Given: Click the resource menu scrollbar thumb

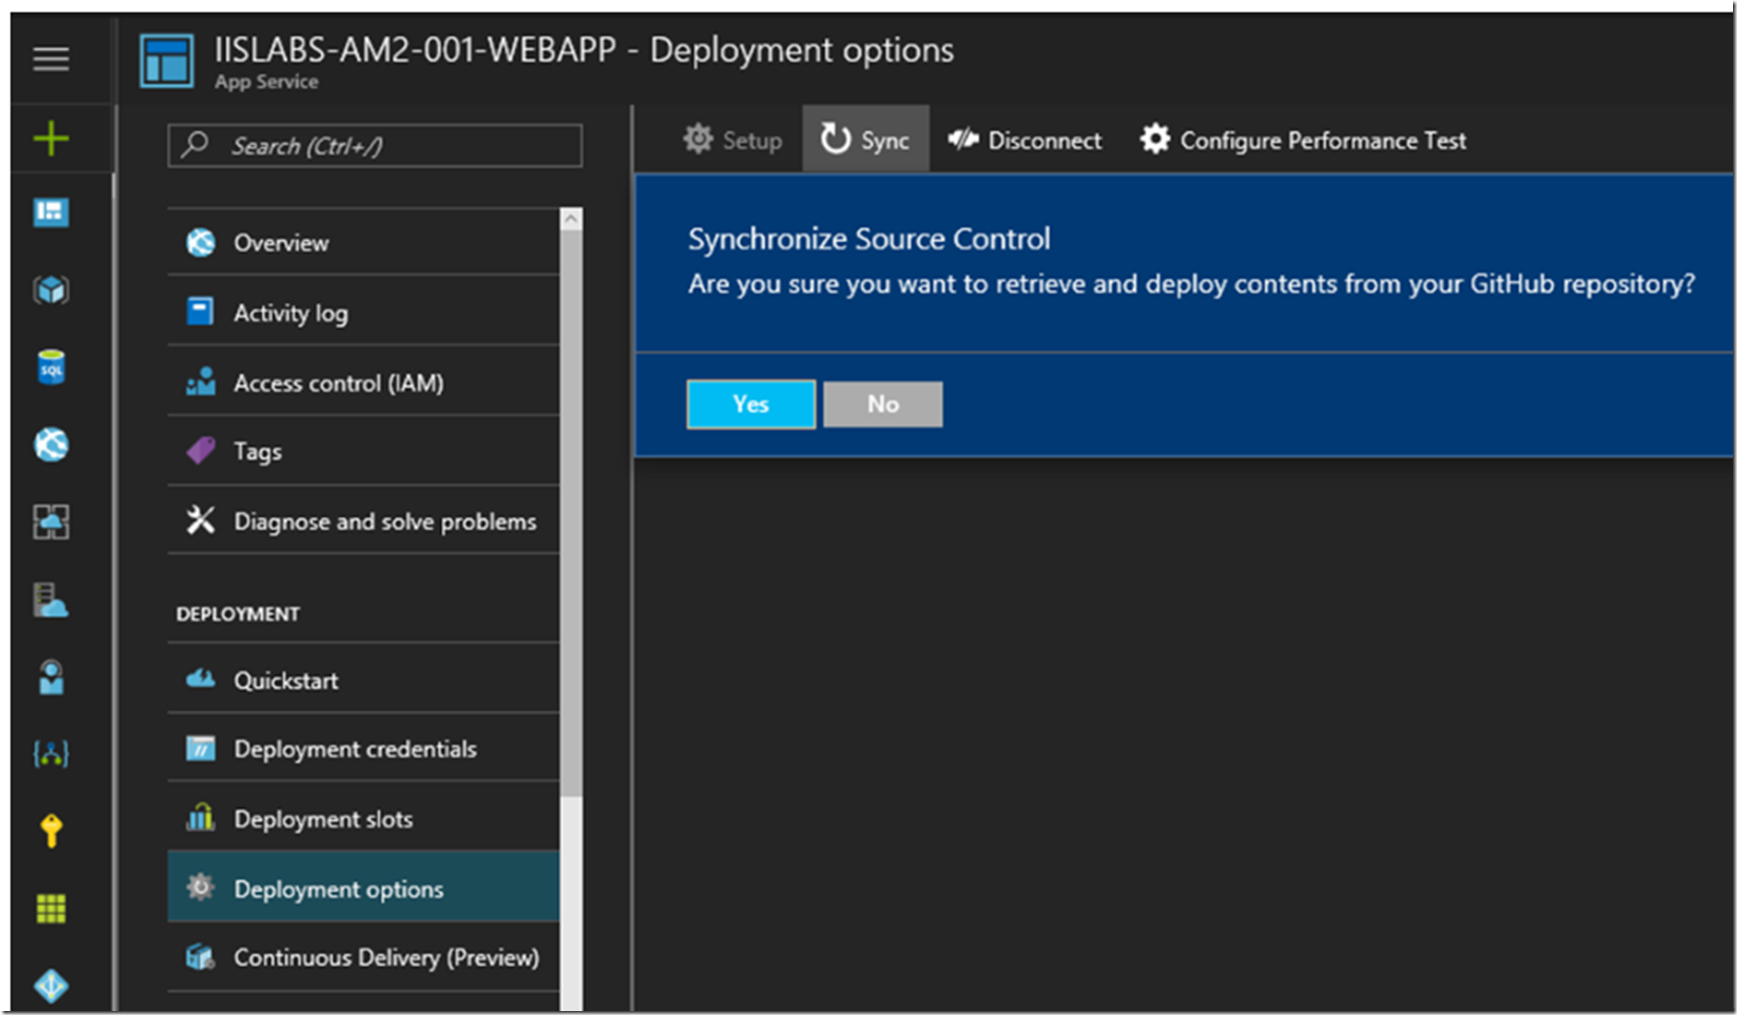Looking at the screenshot, I should pyautogui.click(x=572, y=513).
